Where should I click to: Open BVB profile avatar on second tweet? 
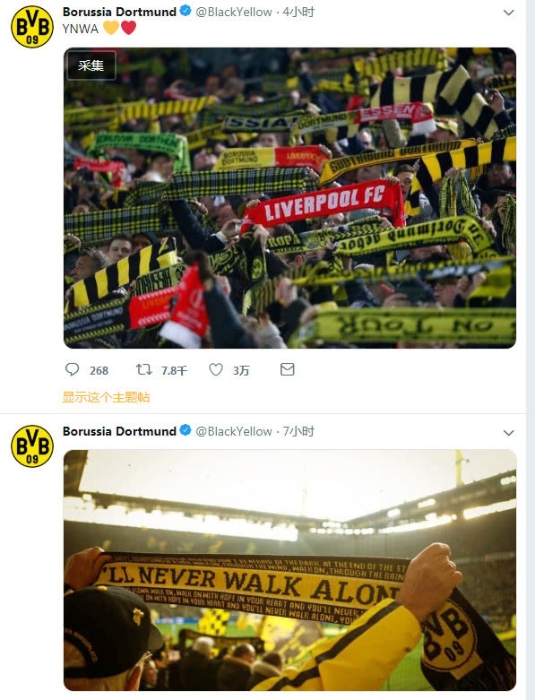coord(32,446)
